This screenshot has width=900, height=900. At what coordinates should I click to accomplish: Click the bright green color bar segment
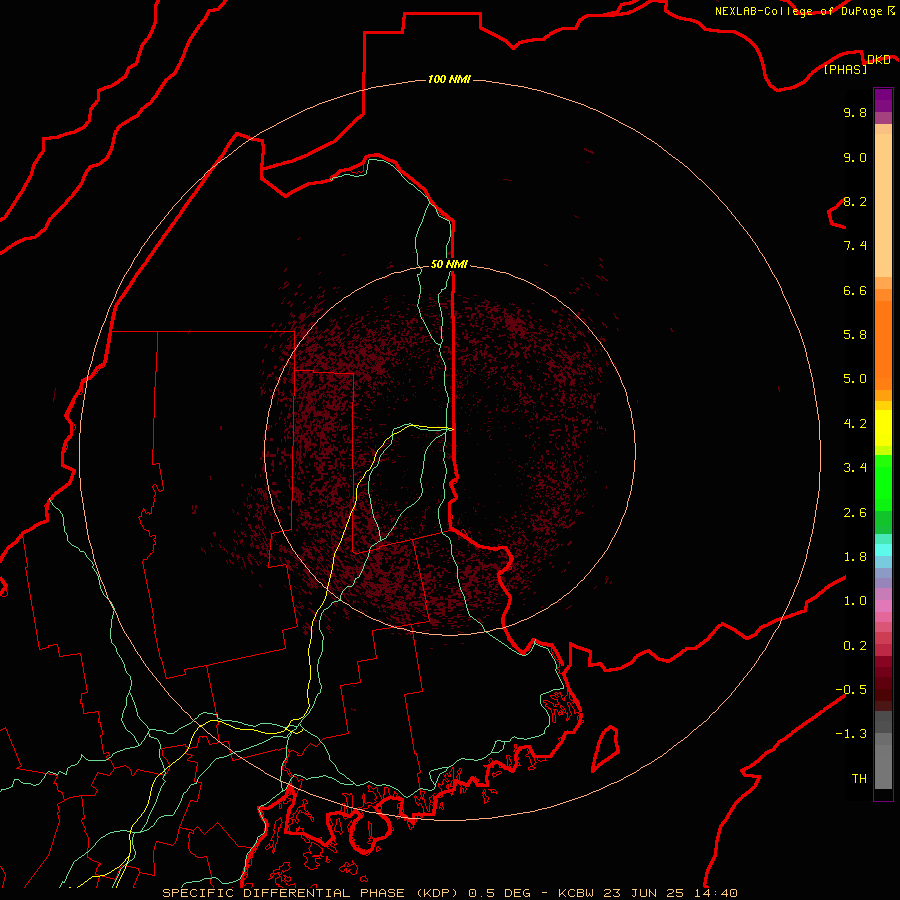(x=883, y=482)
